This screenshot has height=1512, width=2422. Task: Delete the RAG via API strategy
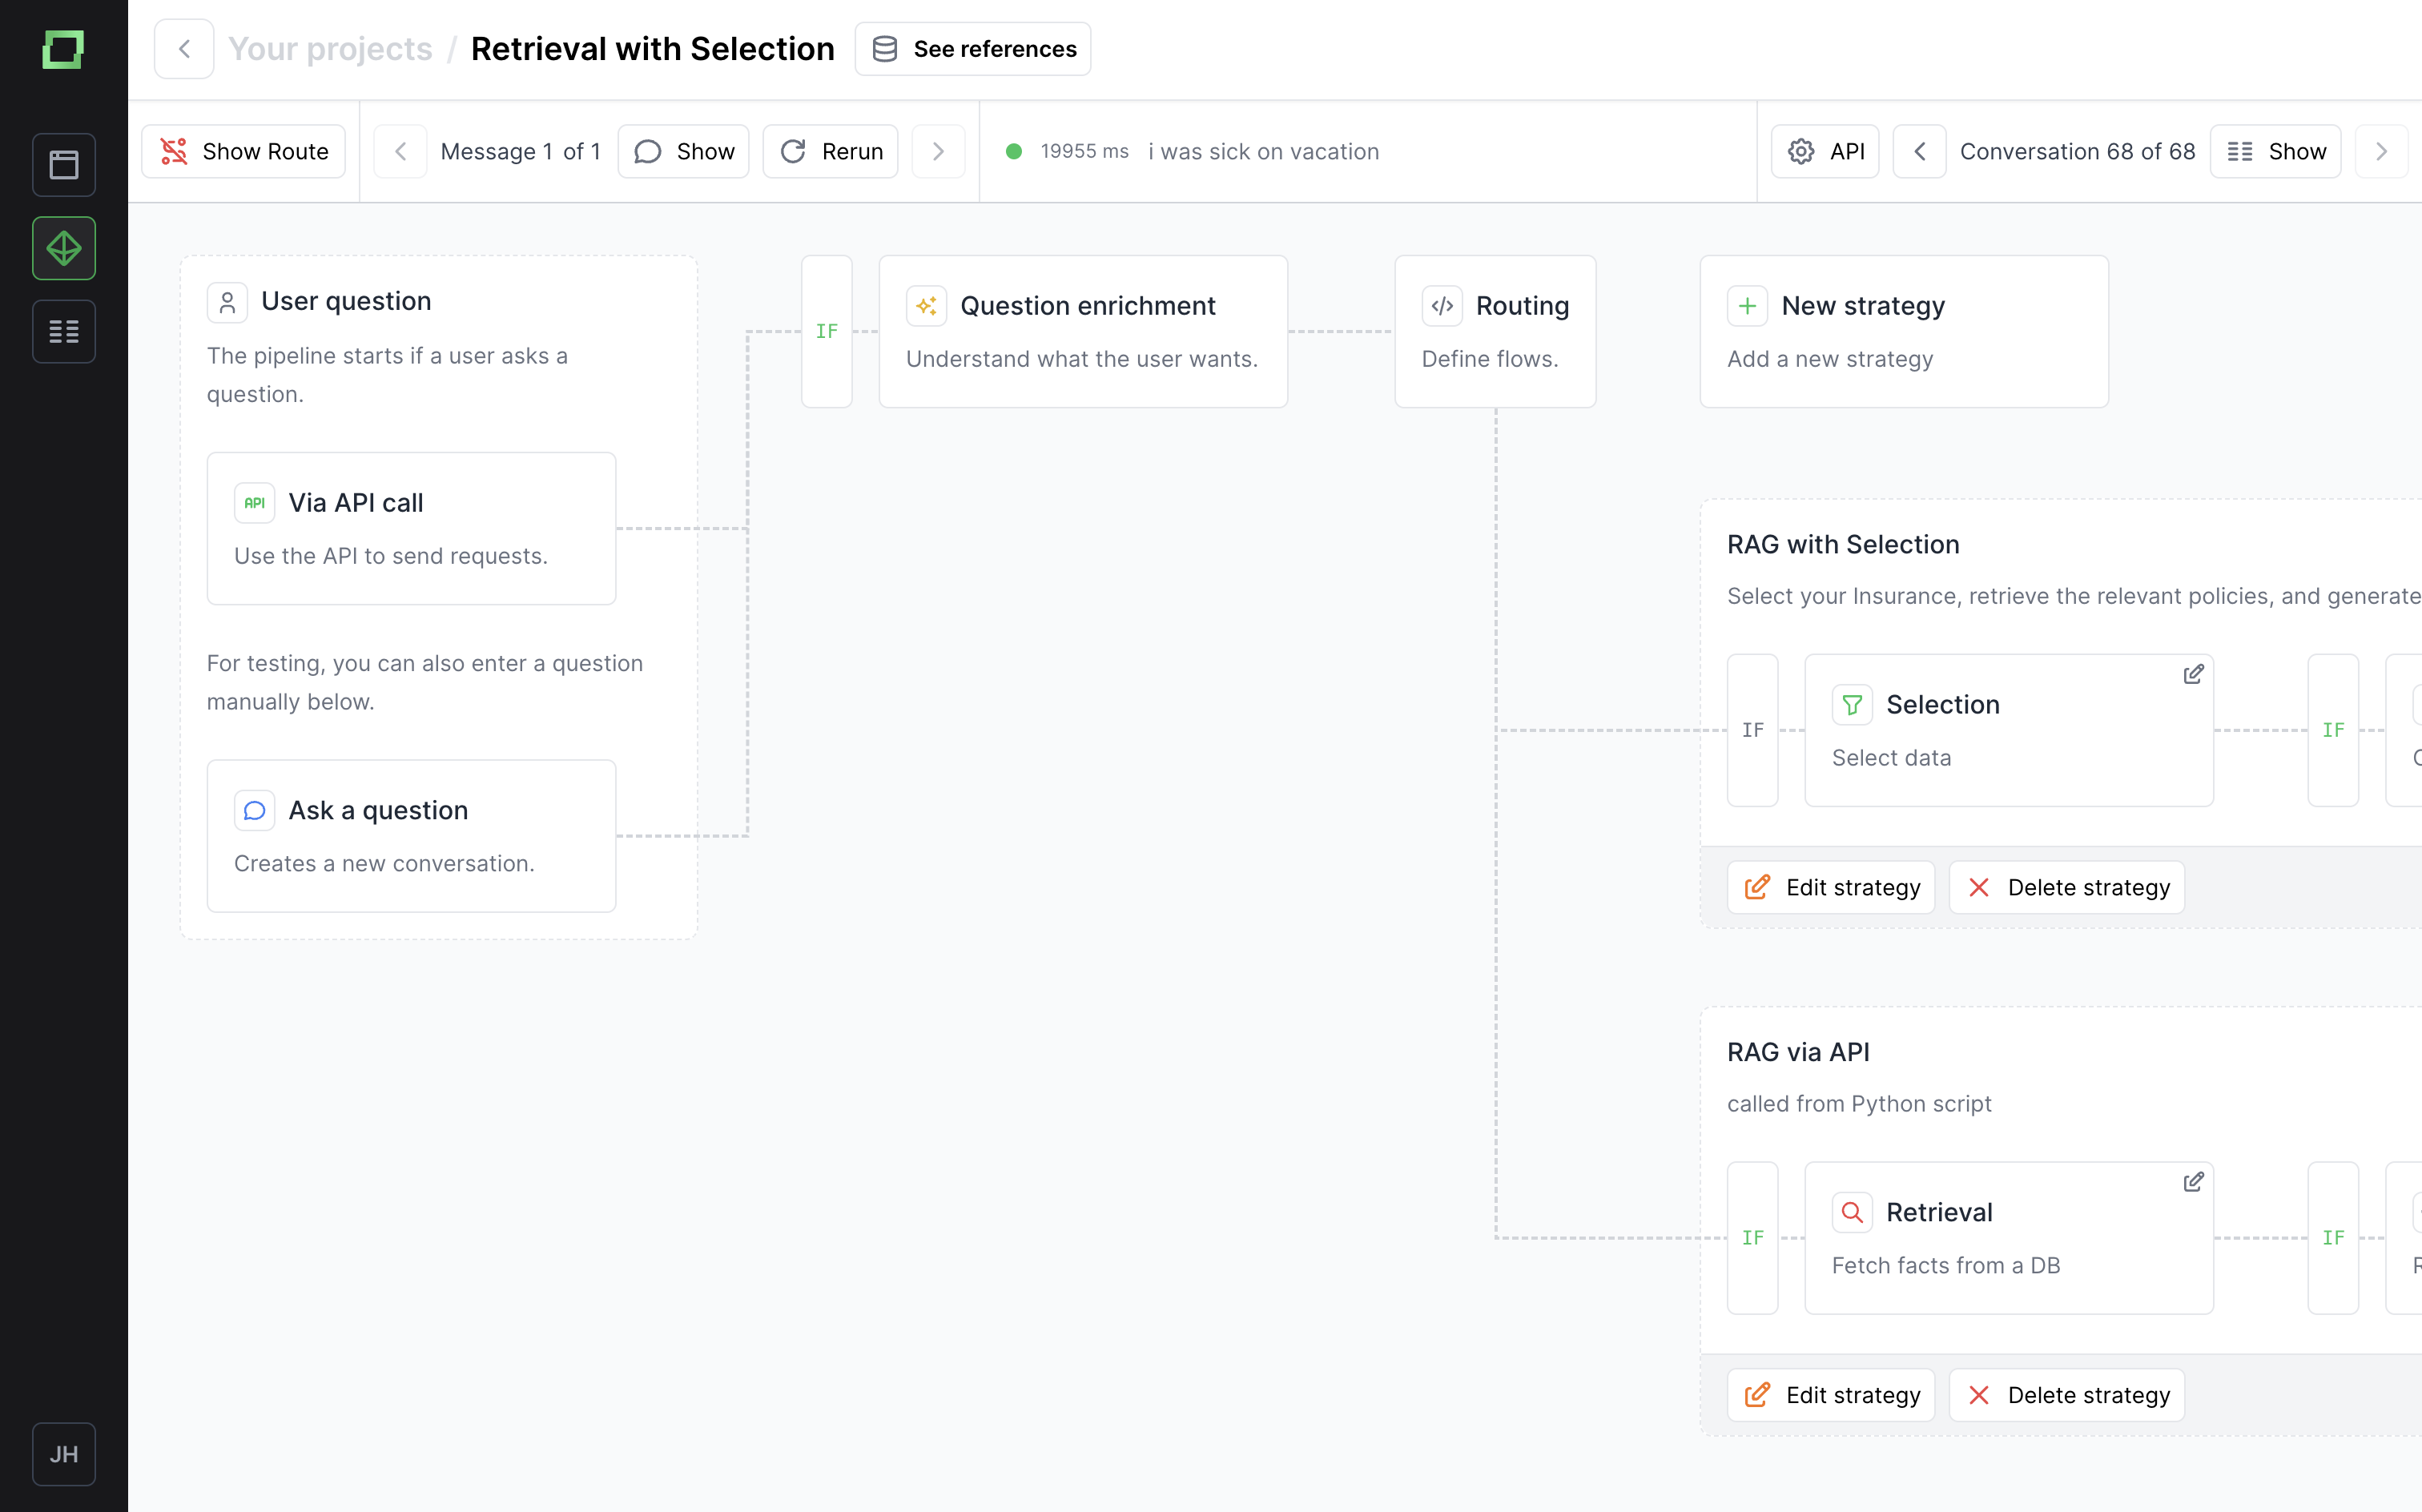pyautogui.click(x=2067, y=1395)
